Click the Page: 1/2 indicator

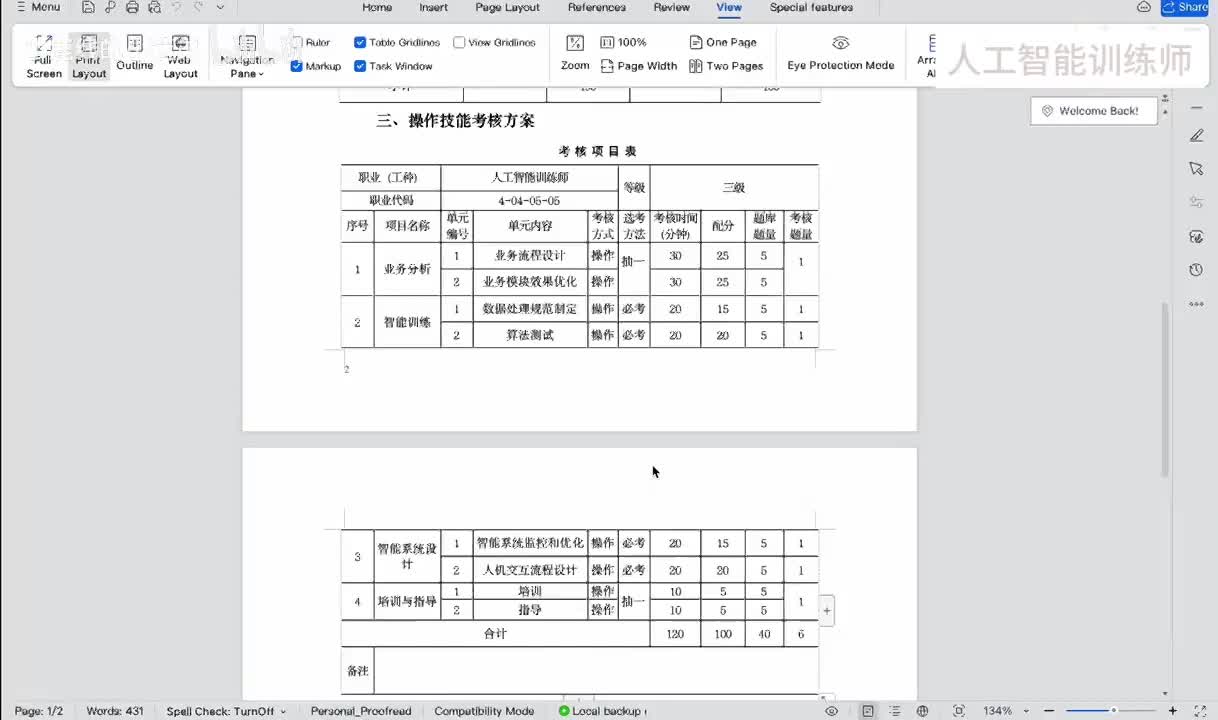coord(39,711)
